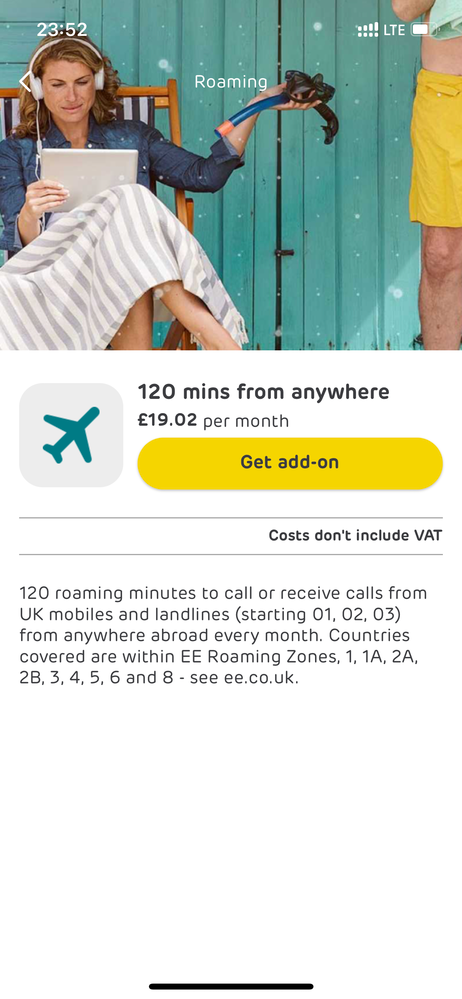Tap the LTE network indicator

click(394, 30)
